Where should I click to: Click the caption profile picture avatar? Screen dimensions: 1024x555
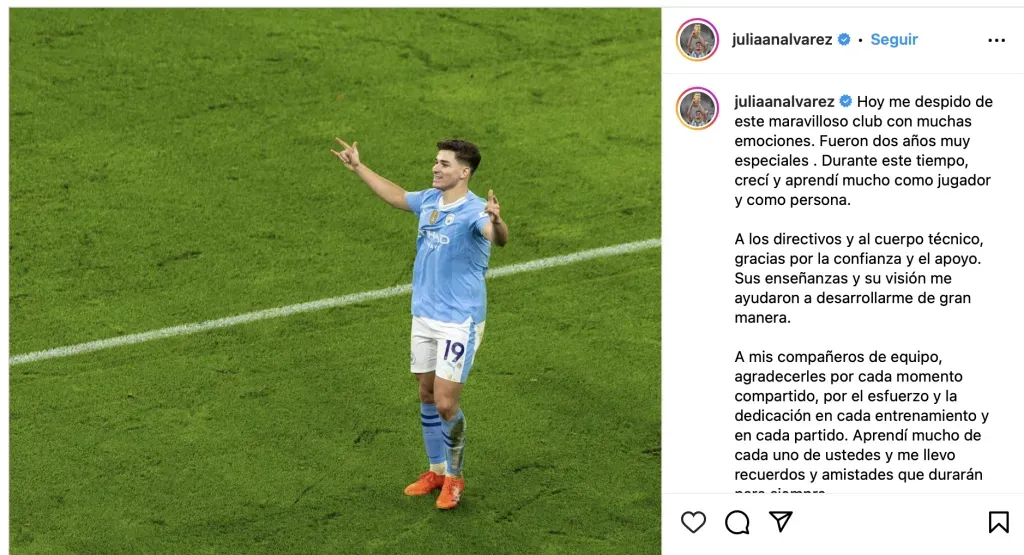click(x=697, y=108)
